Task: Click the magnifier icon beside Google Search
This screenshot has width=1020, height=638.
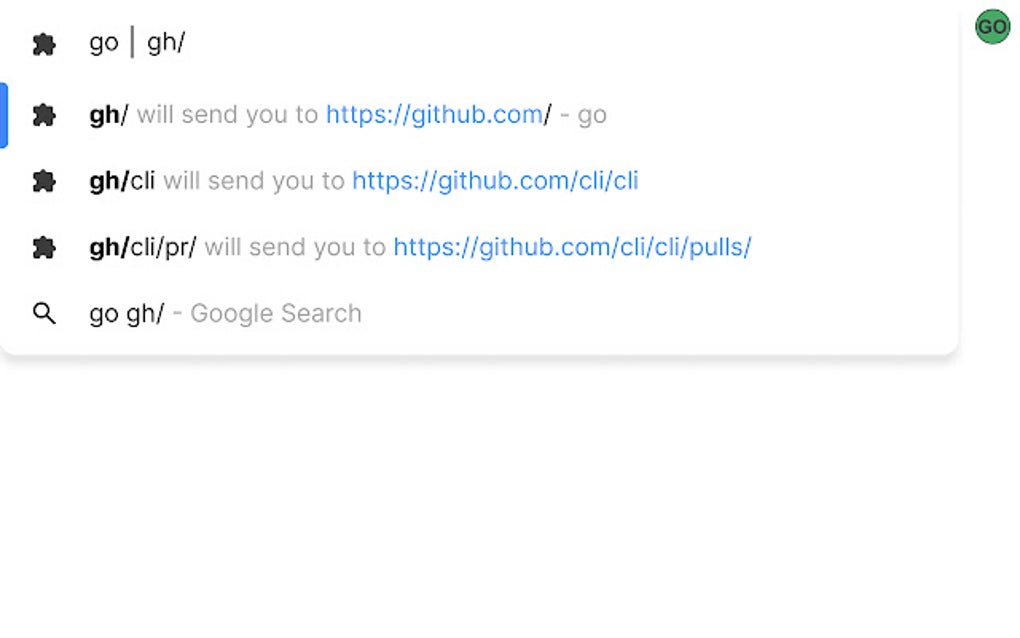Action: 44,313
